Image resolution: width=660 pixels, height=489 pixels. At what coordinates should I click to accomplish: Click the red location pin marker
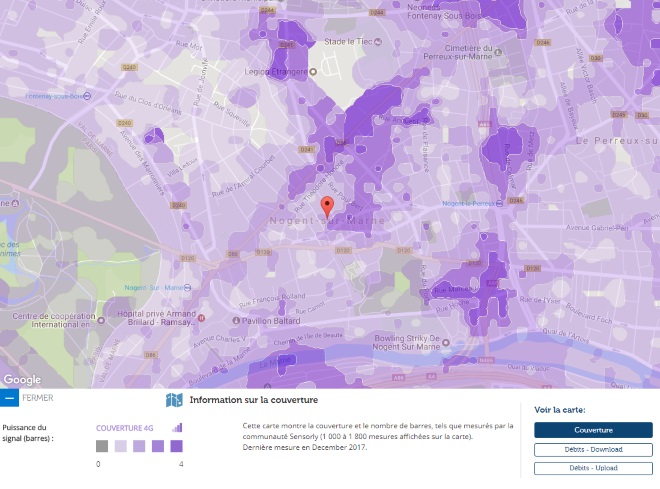[x=326, y=207]
